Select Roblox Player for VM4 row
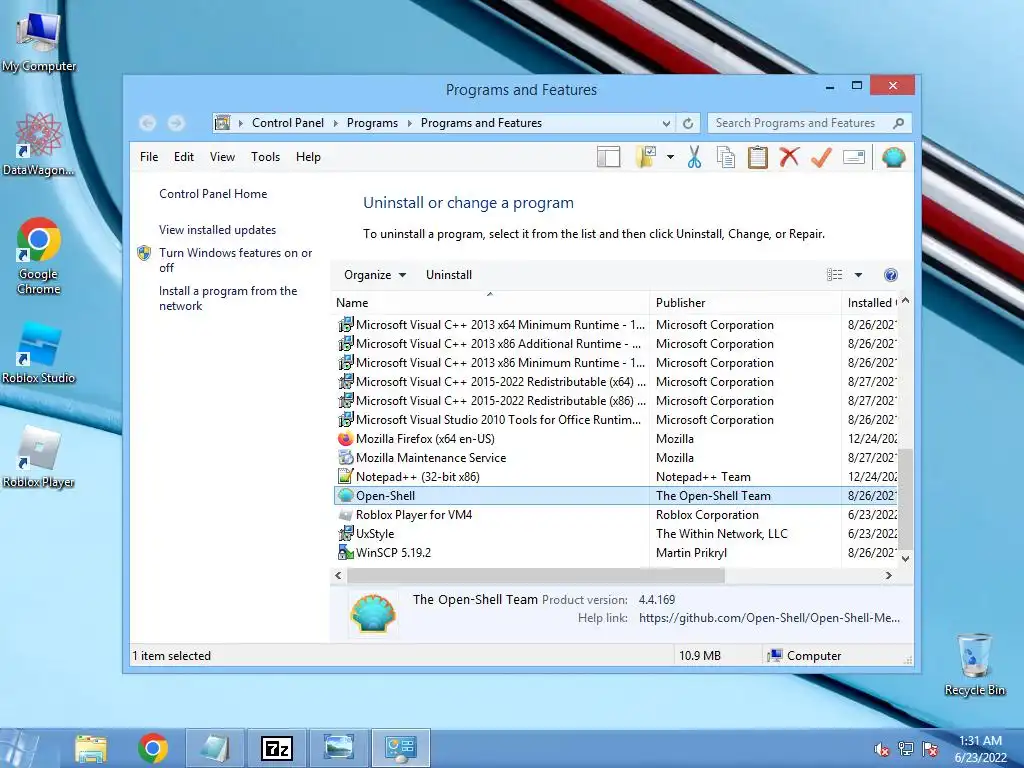This screenshot has width=1024, height=768. pyautogui.click(x=615, y=515)
